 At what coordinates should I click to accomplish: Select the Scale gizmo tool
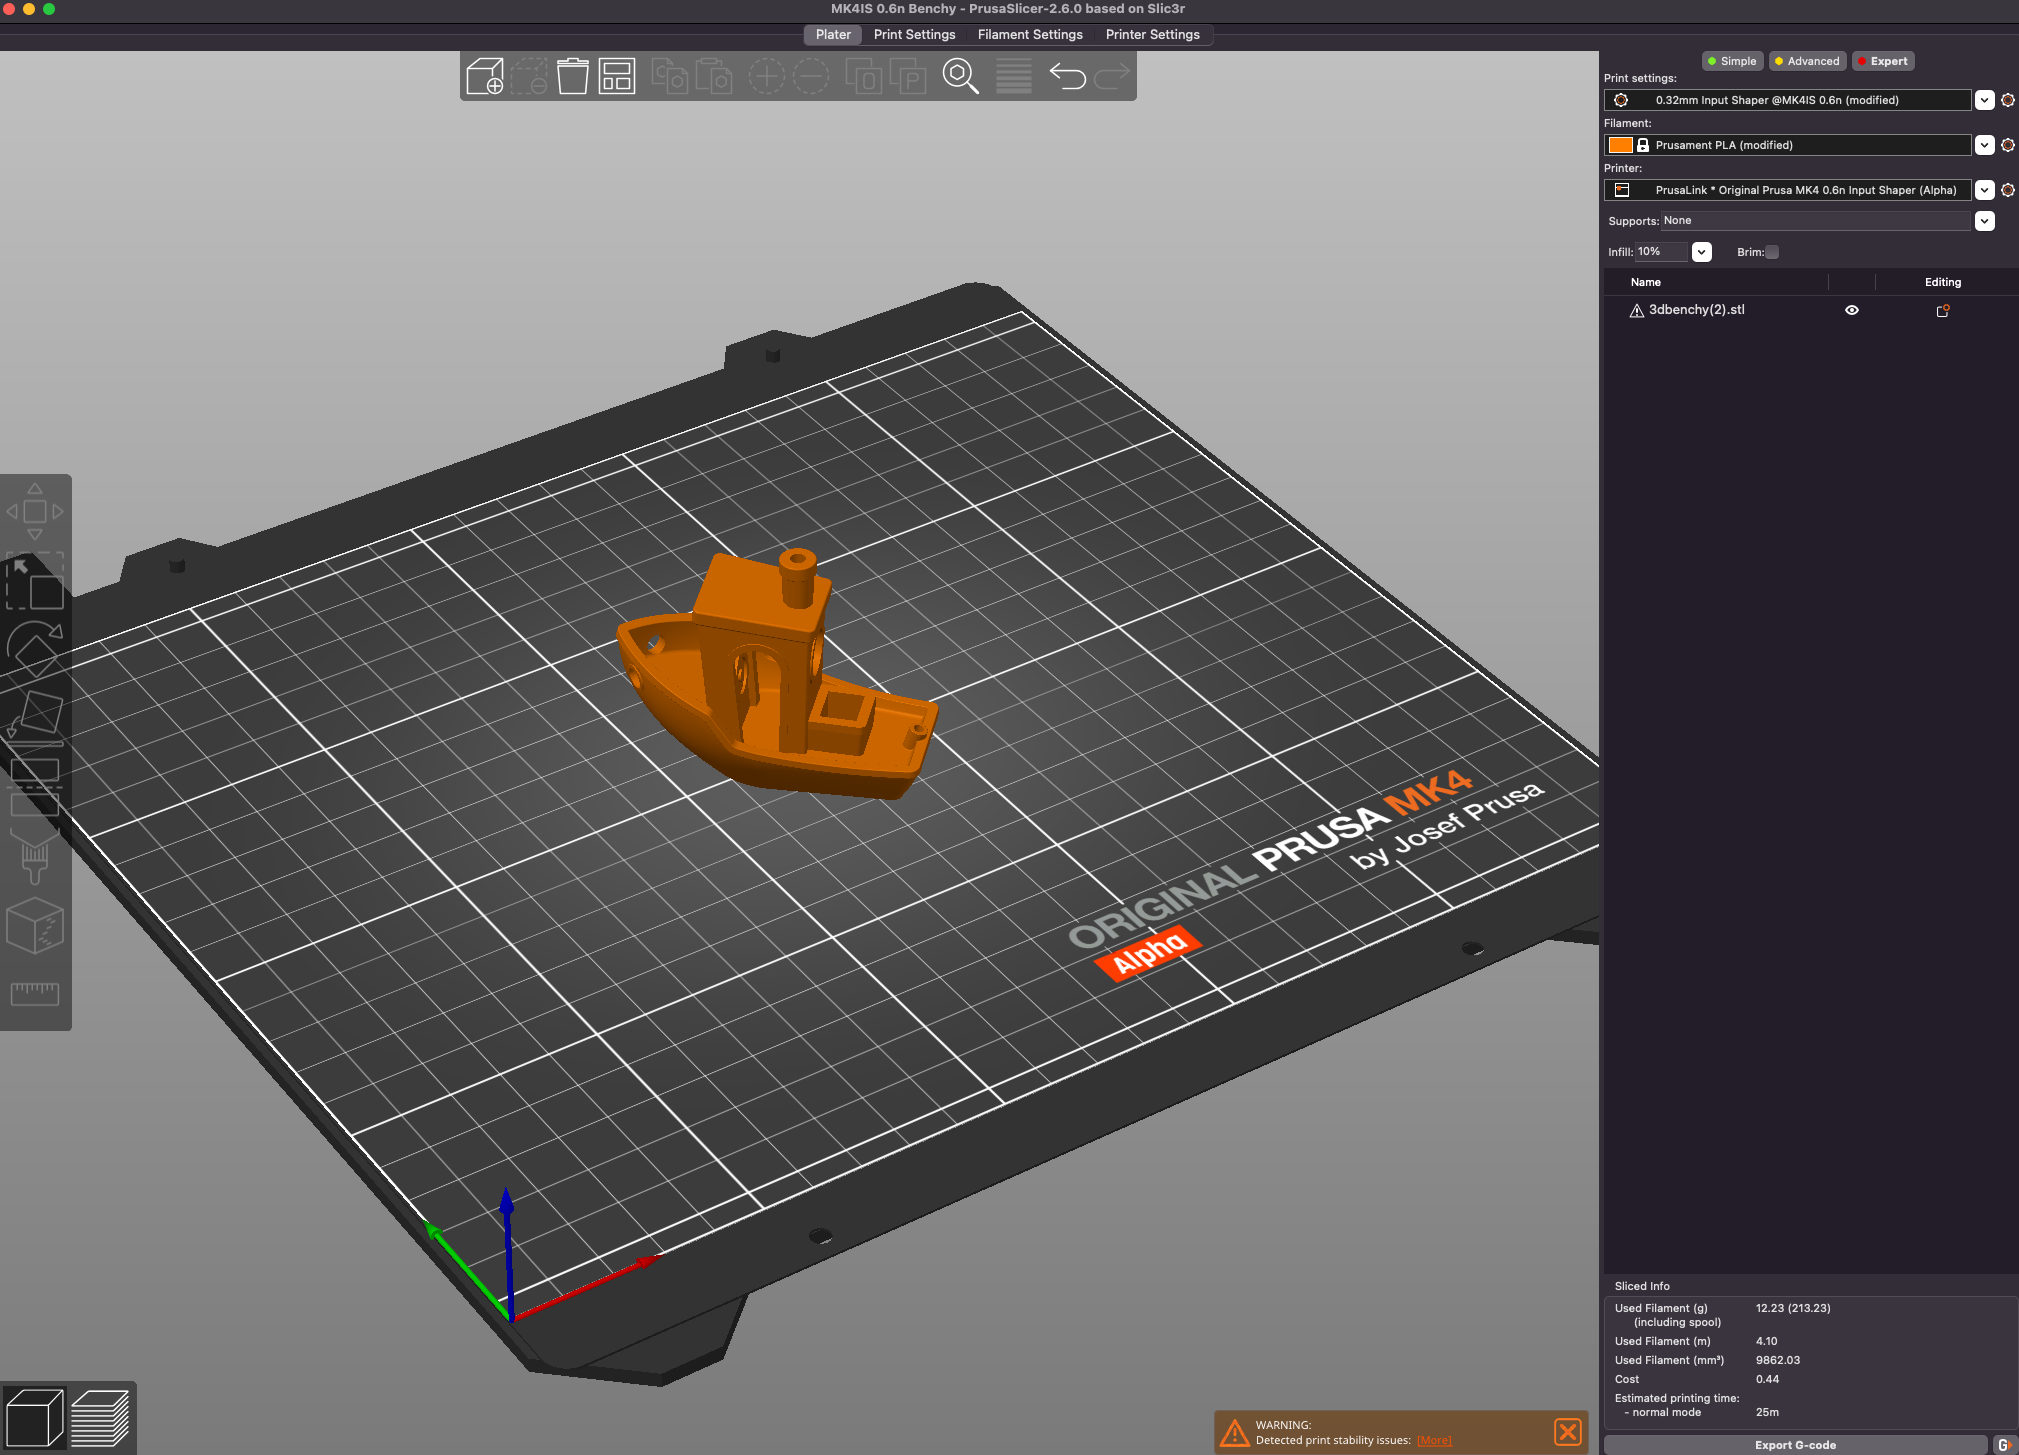pos(35,581)
